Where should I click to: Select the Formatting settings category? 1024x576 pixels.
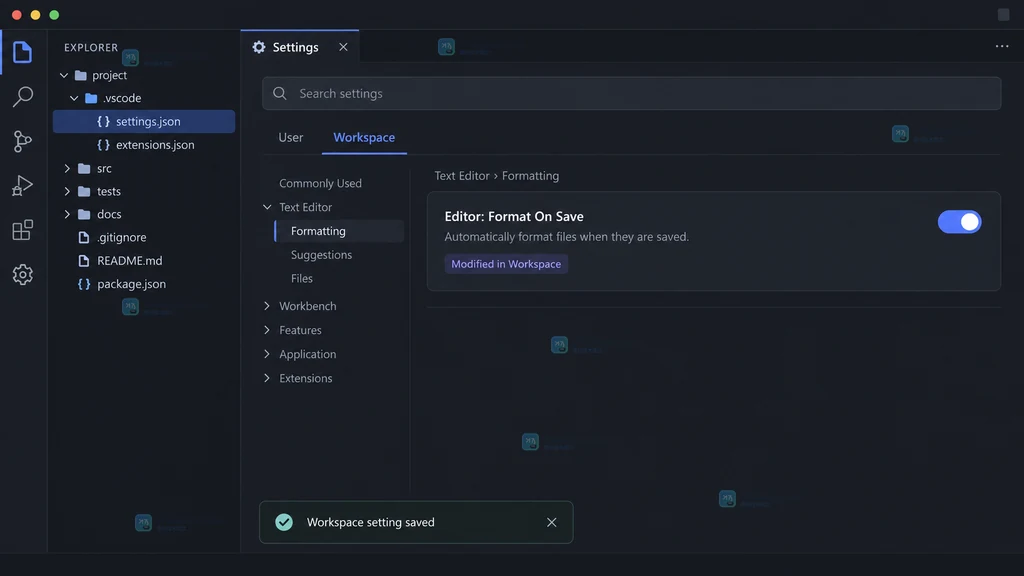[x=339, y=231]
